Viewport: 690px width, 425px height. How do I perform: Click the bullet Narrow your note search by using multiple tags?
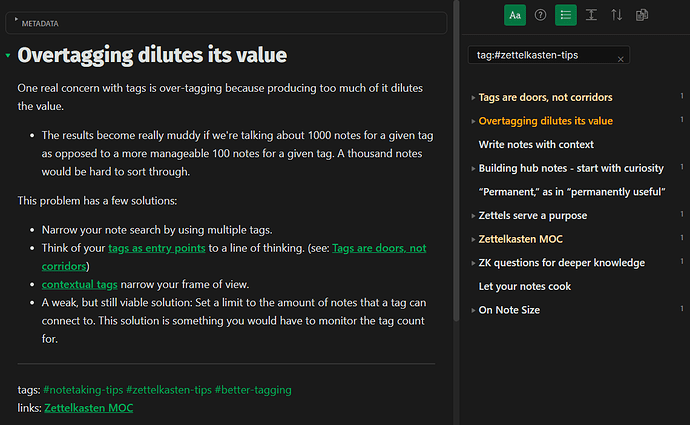[x=157, y=230]
